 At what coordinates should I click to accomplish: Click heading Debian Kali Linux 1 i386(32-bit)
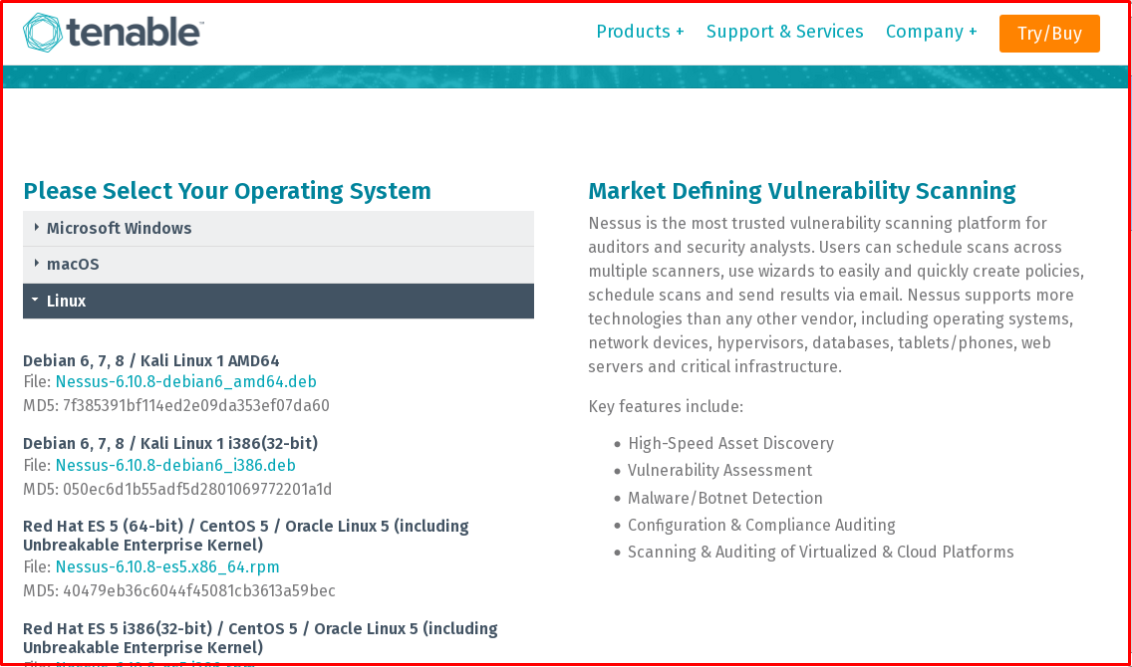click(170, 443)
